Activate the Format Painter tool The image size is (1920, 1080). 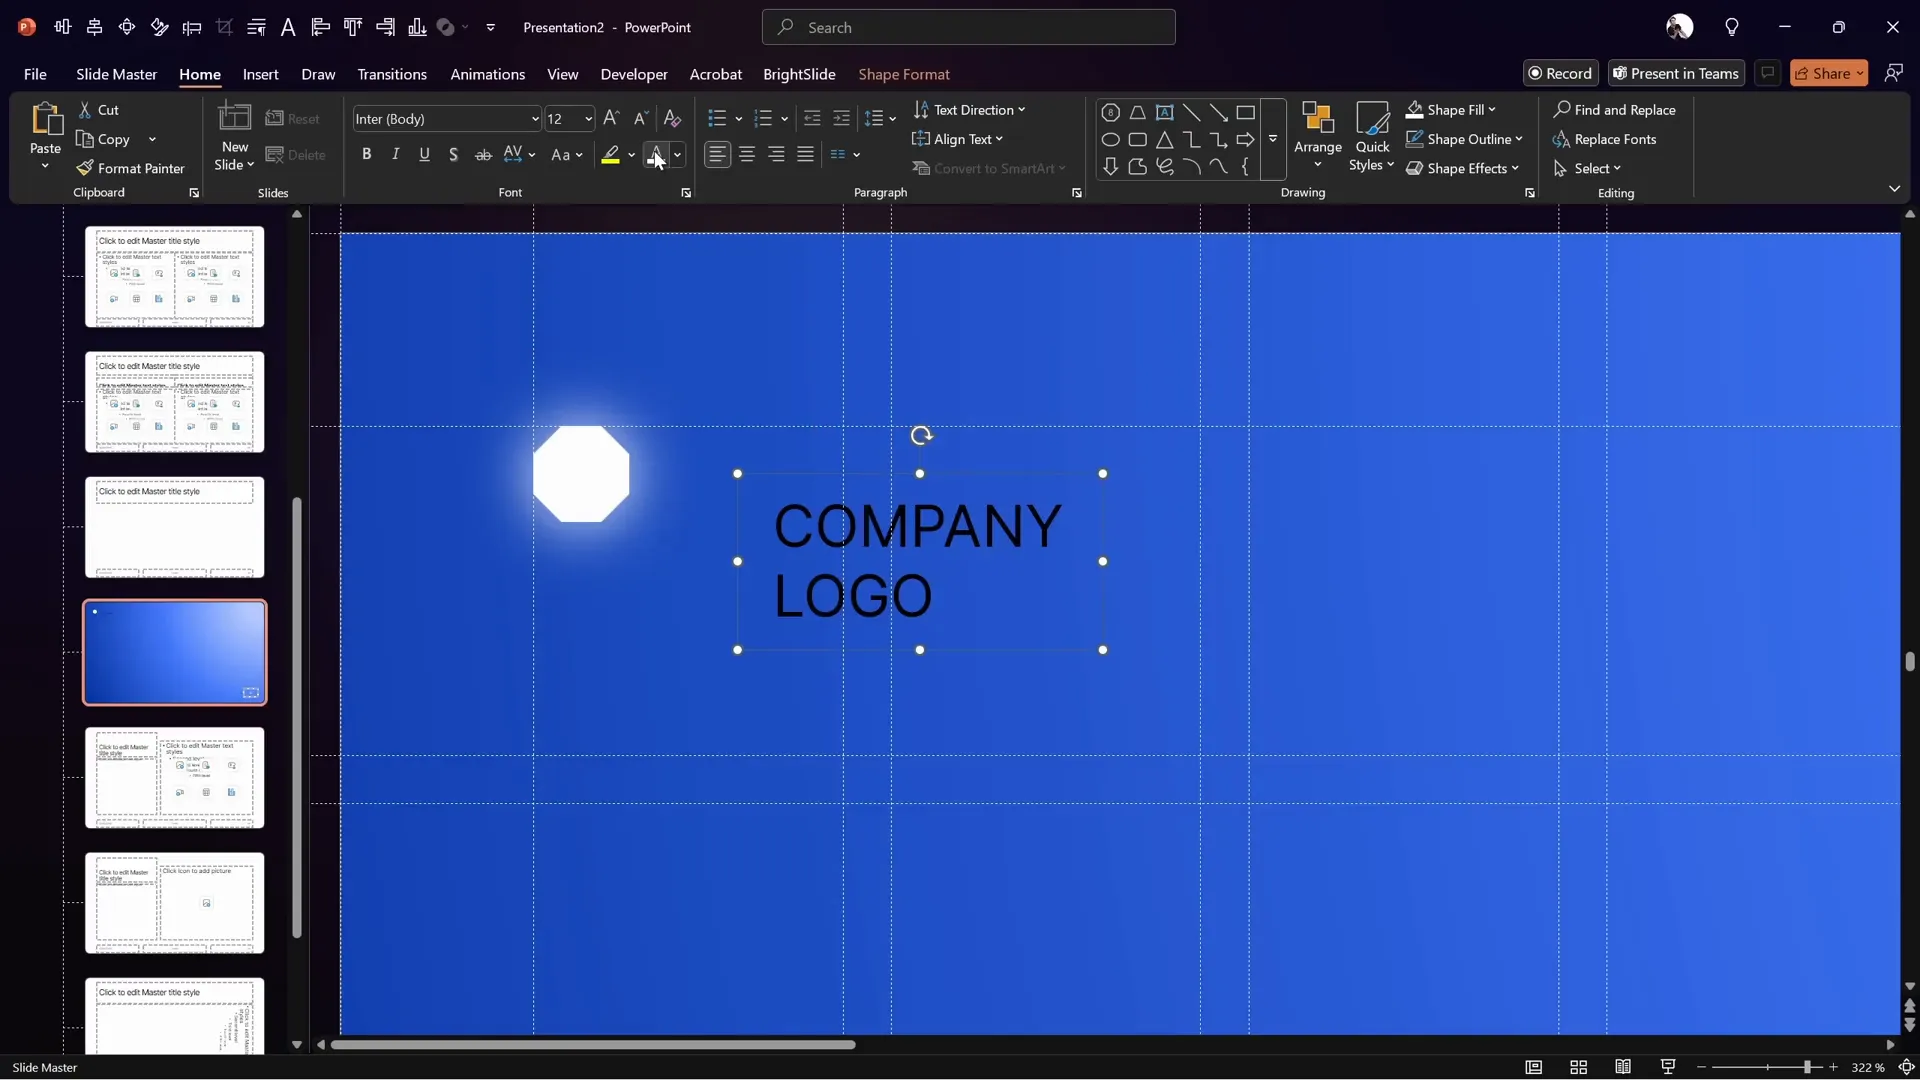[x=131, y=168]
